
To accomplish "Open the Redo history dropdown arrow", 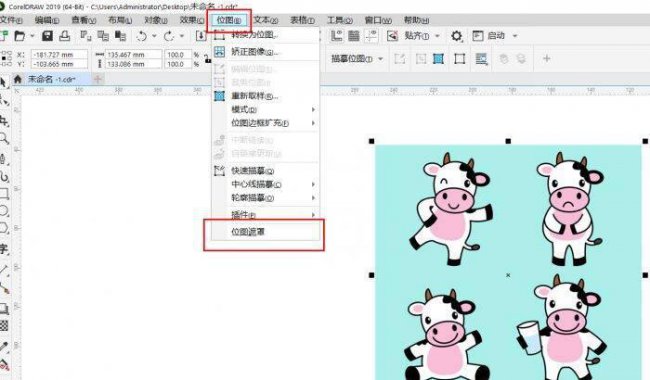I will point(182,36).
